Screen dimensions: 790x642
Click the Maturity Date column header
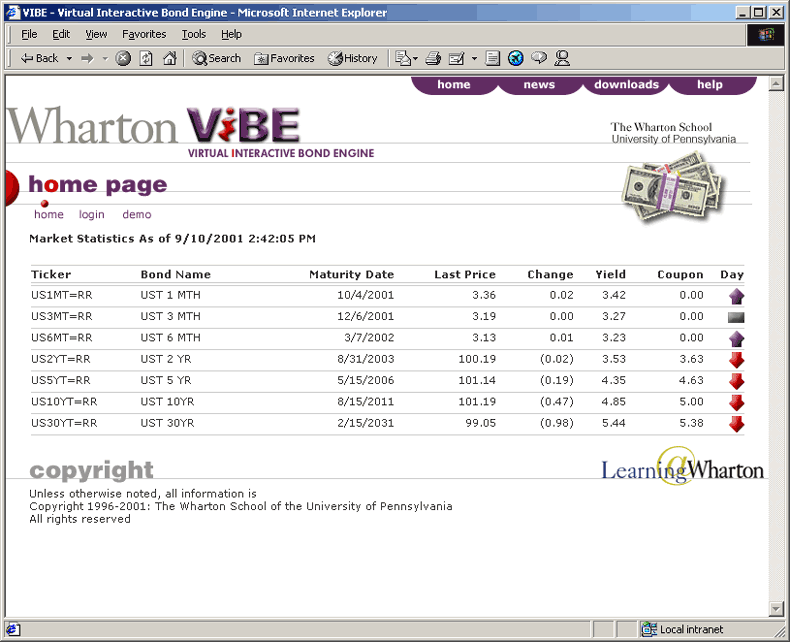[351, 275]
